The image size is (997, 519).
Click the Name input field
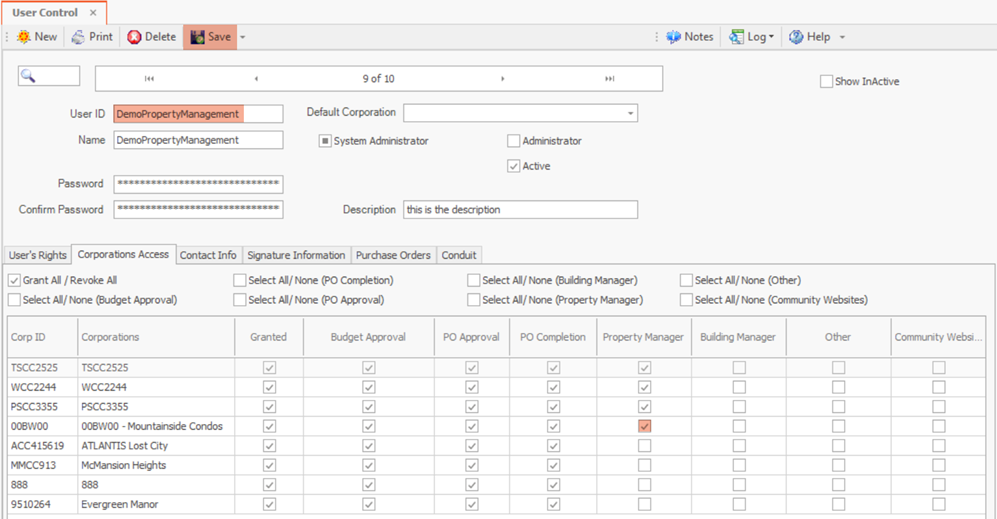198,140
